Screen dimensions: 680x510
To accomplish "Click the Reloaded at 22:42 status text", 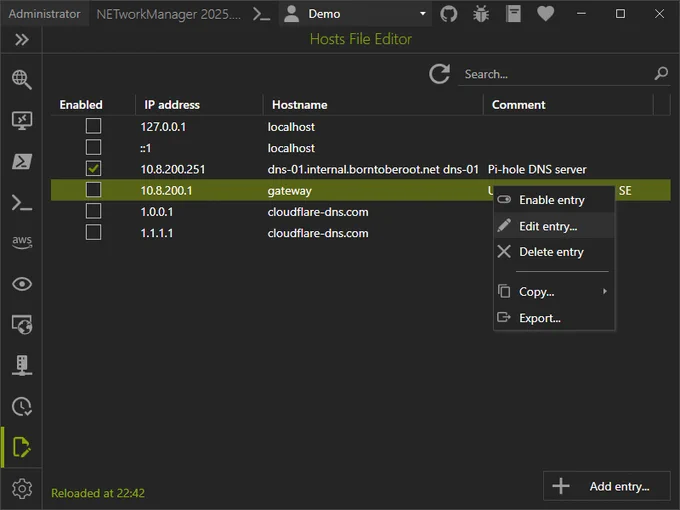I will (98, 493).
